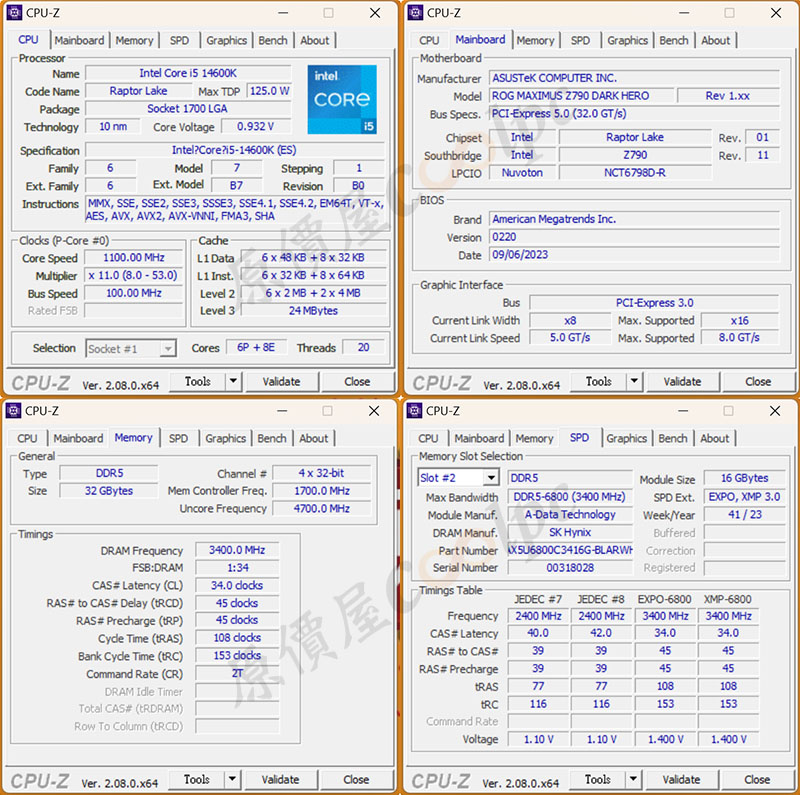The image size is (800, 795).
Task: Expand the Slot #2 memory slot selector
Action: coord(491,478)
